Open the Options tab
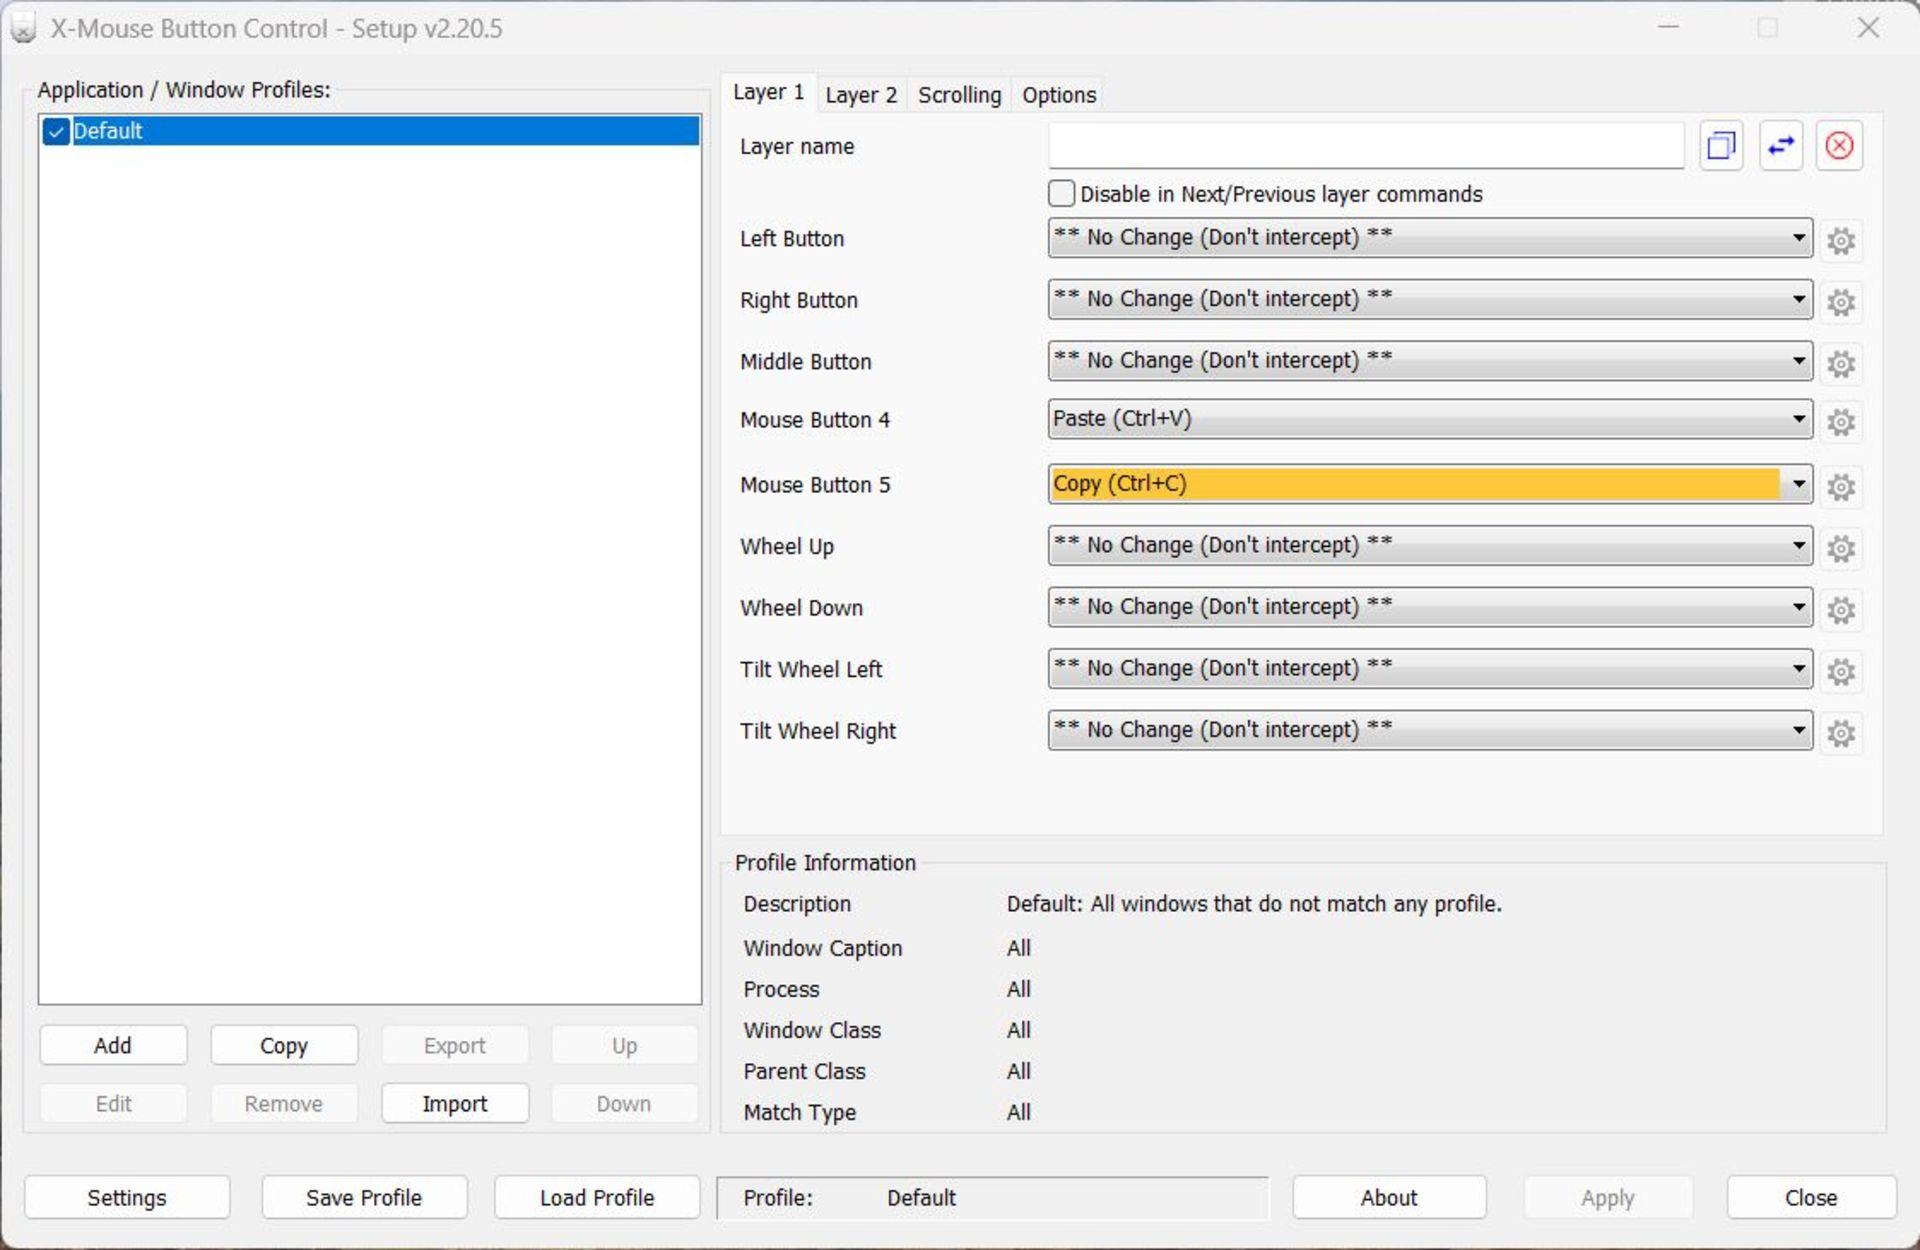This screenshot has width=1920, height=1250. coord(1059,95)
